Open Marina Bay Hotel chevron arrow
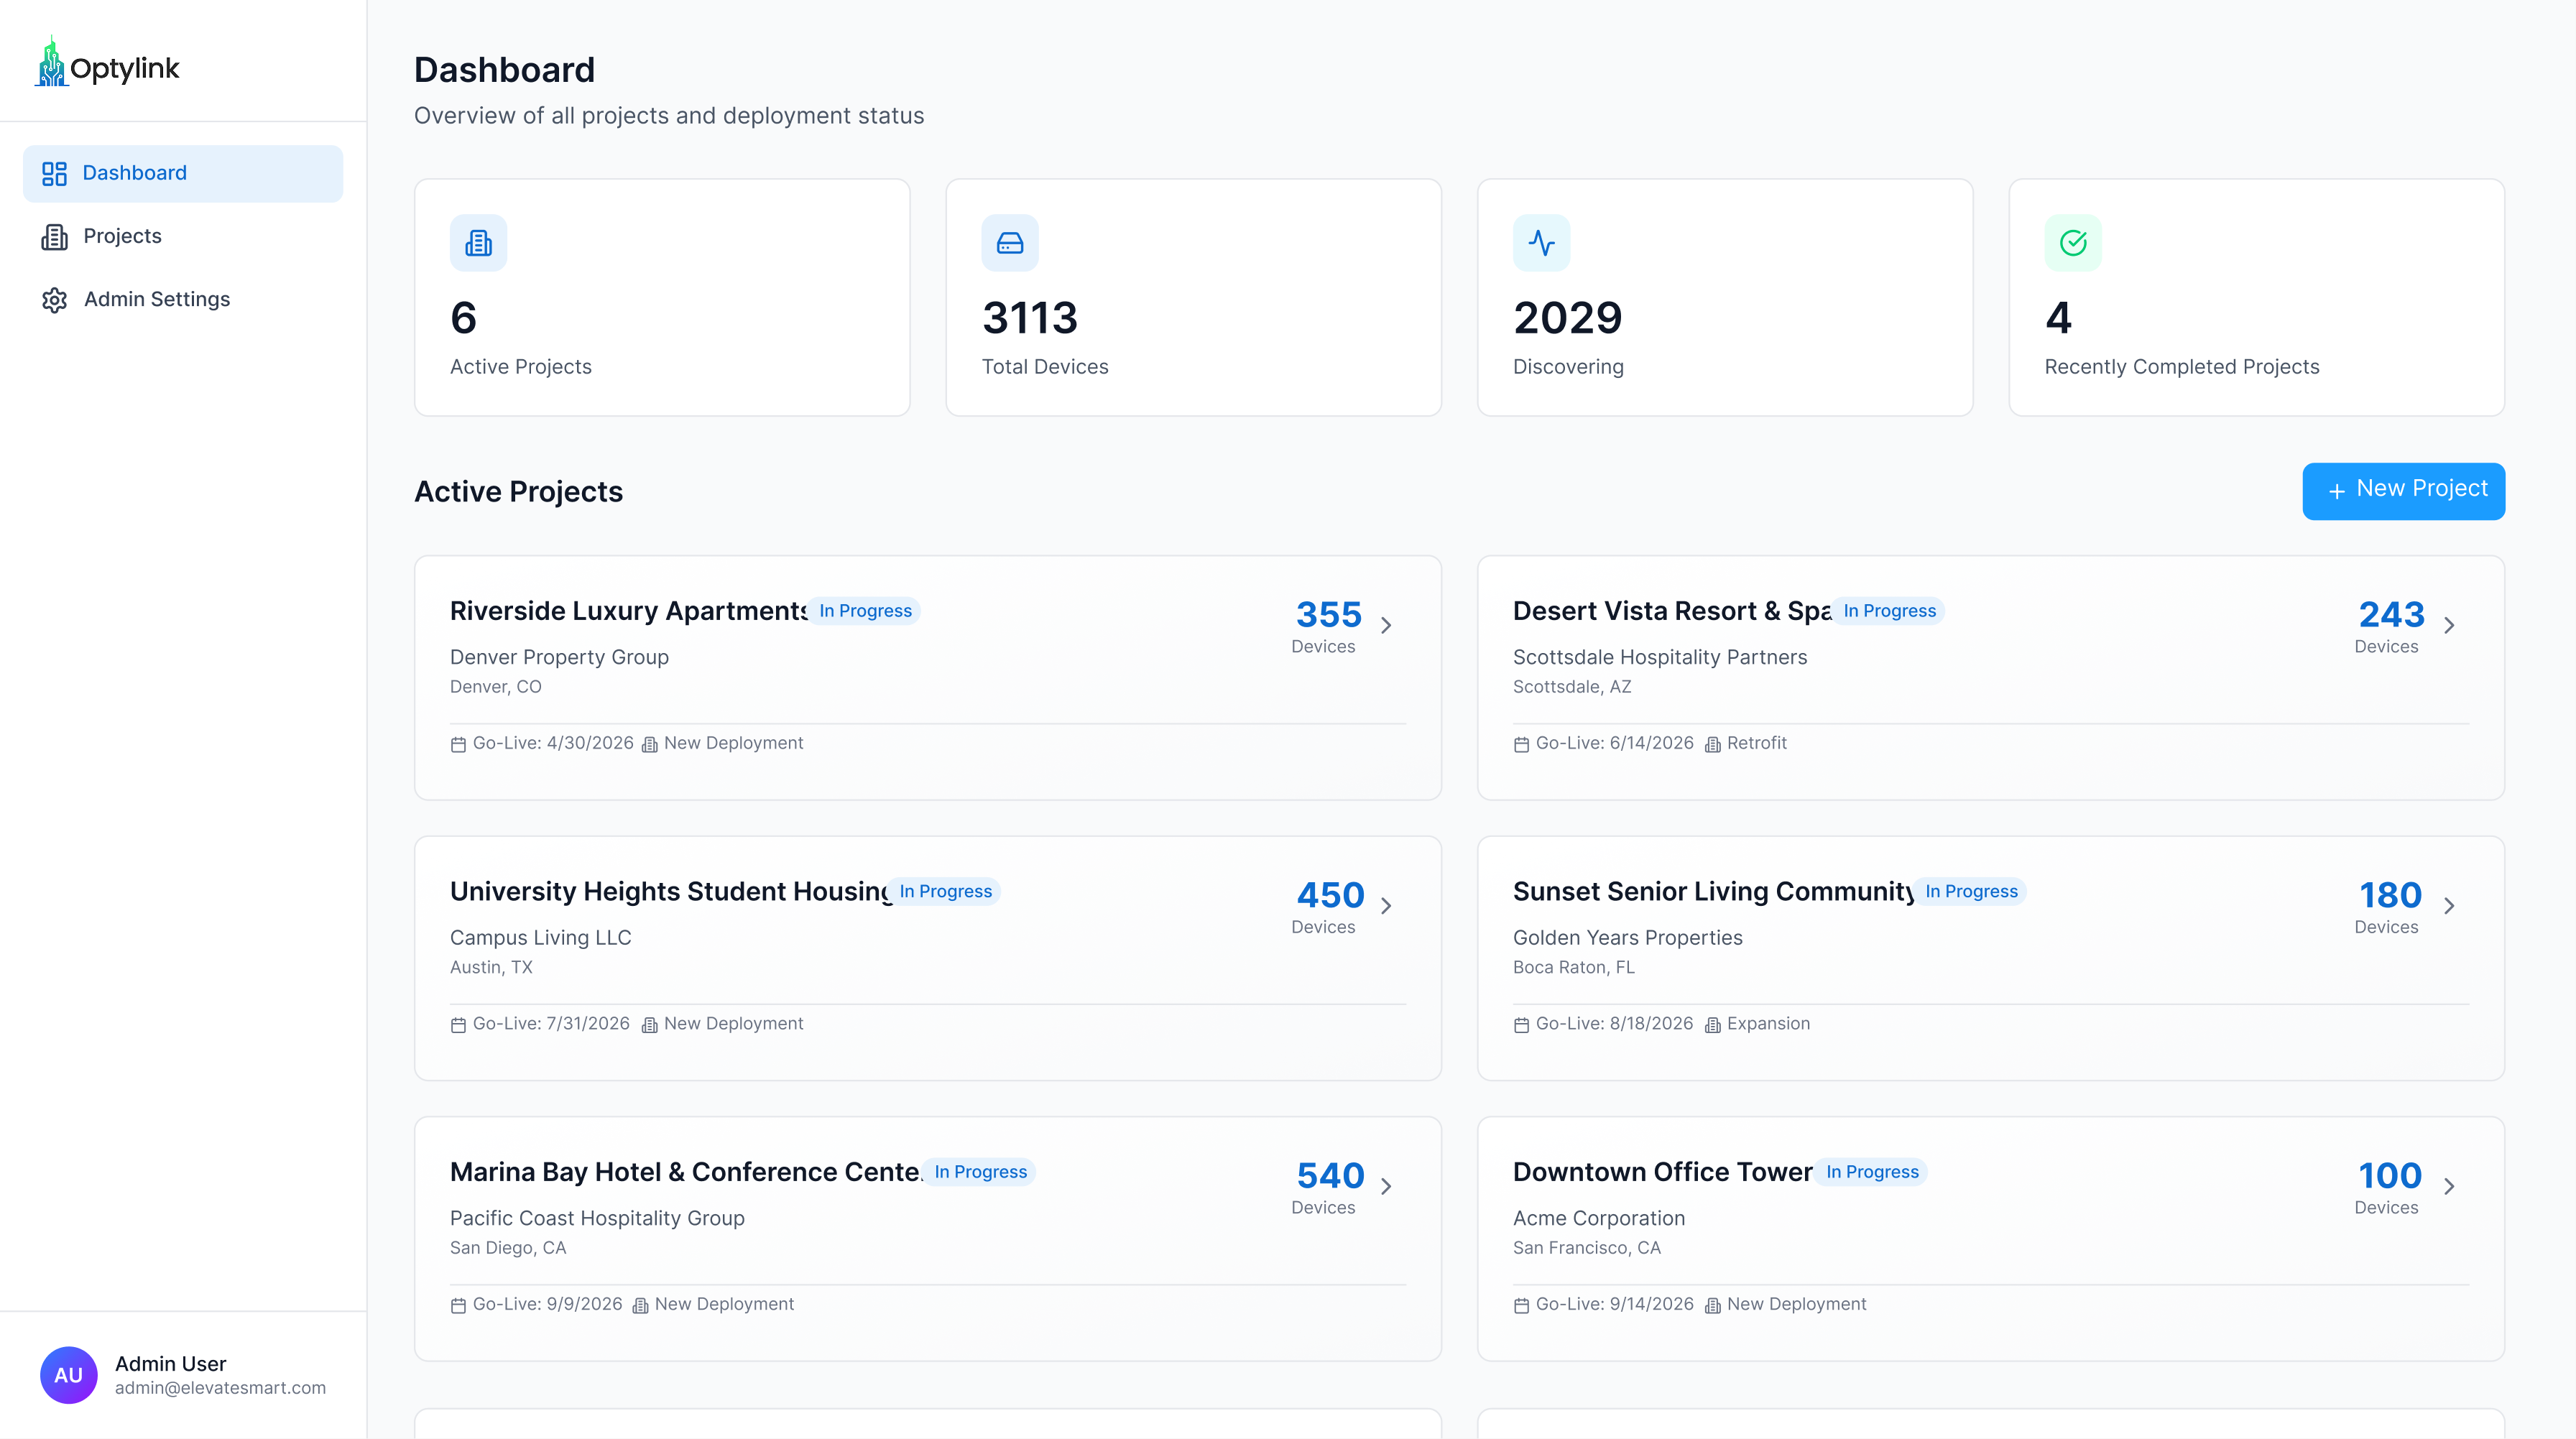 [x=1386, y=1186]
